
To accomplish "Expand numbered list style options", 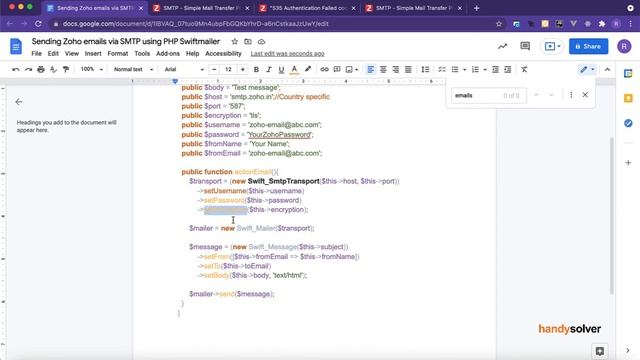I will pyautogui.click(x=485, y=70).
